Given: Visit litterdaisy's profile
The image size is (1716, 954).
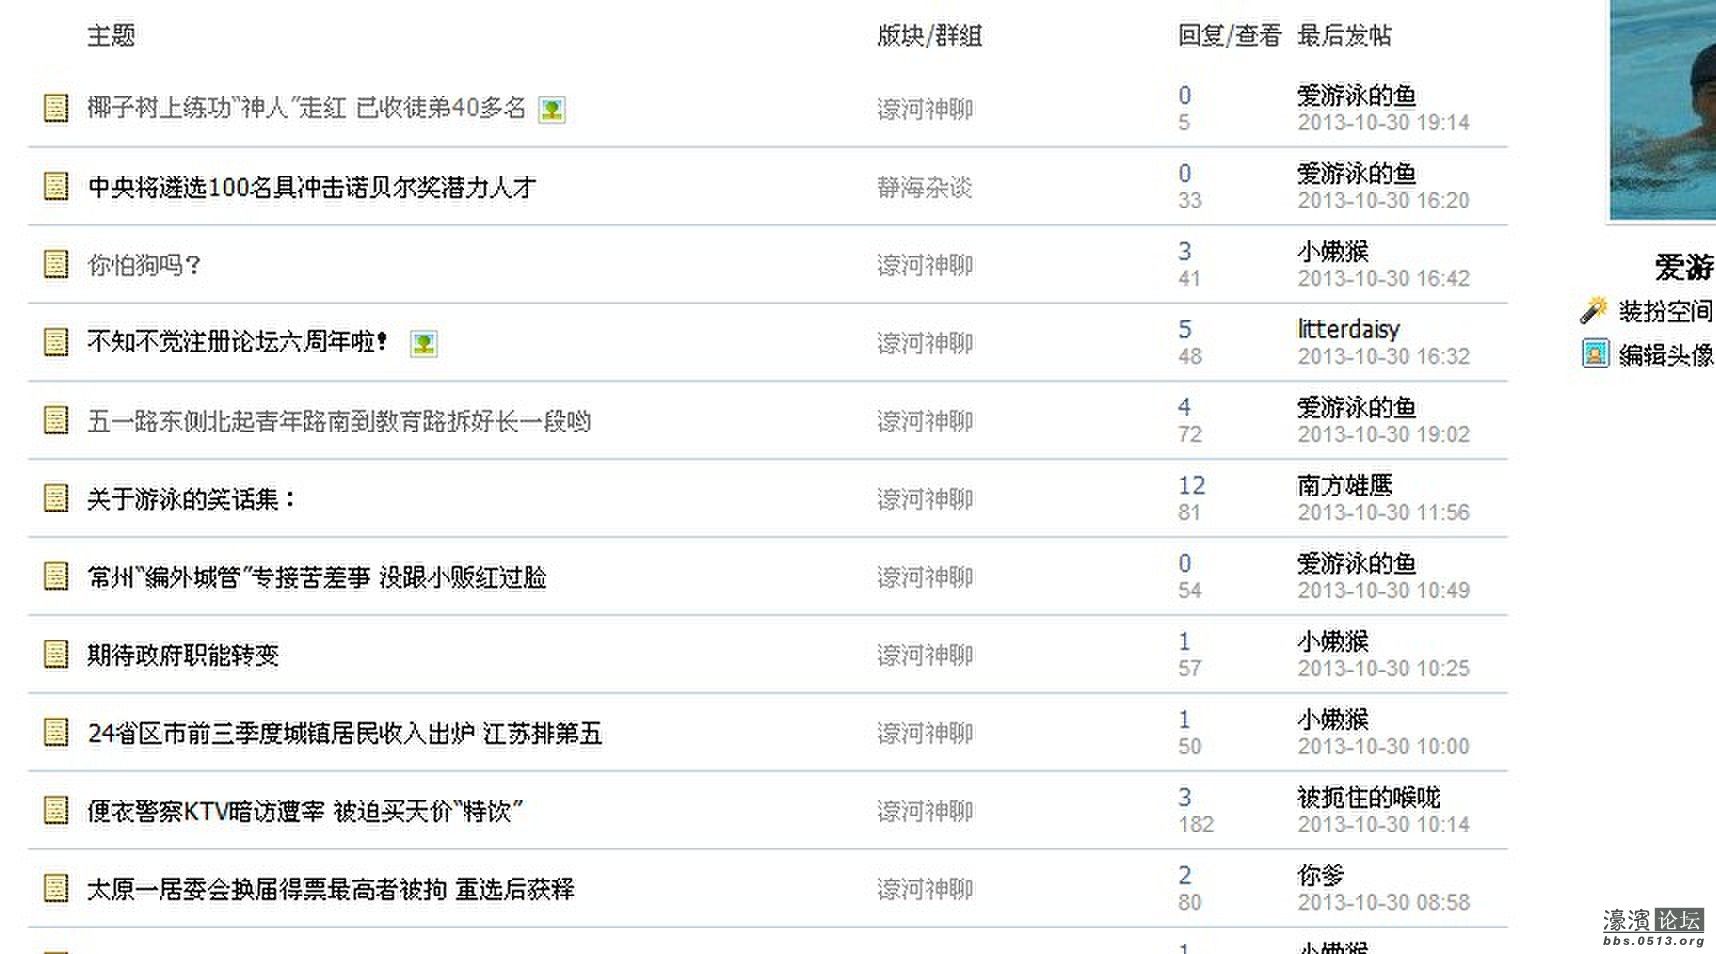Looking at the screenshot, I should point(1347,329).
